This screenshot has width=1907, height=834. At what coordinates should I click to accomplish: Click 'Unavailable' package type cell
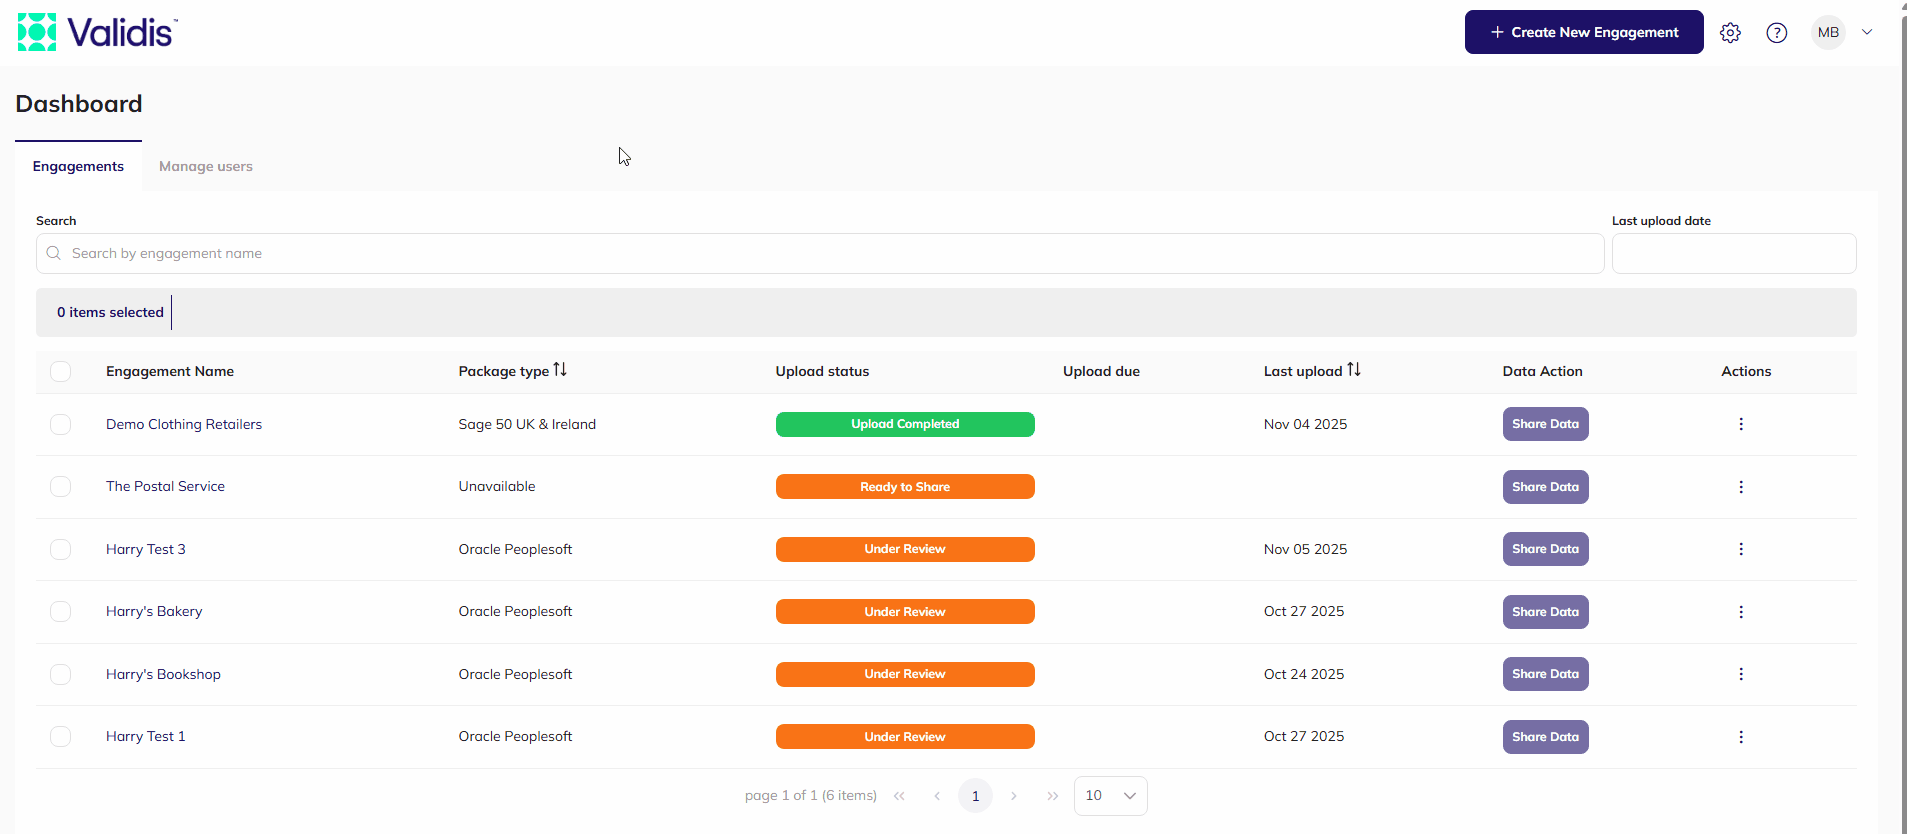[x=497, y=486]
